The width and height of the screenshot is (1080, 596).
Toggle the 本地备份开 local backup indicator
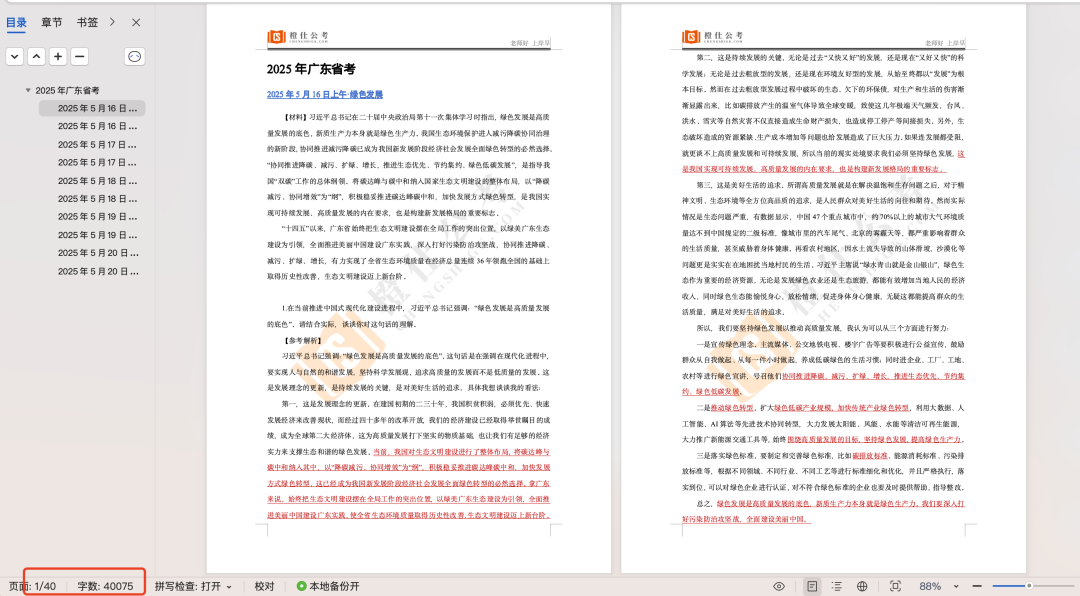327,586
